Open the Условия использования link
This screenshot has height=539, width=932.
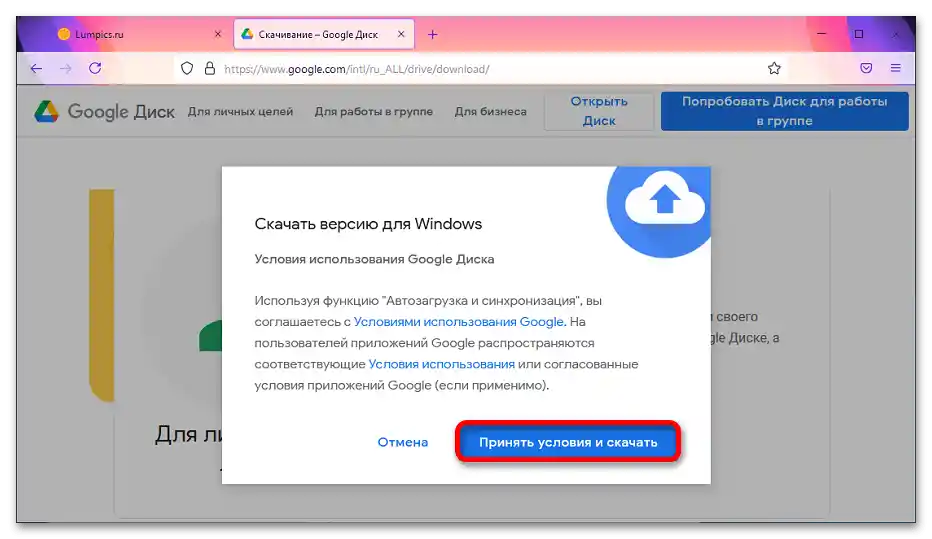point(442,364)
